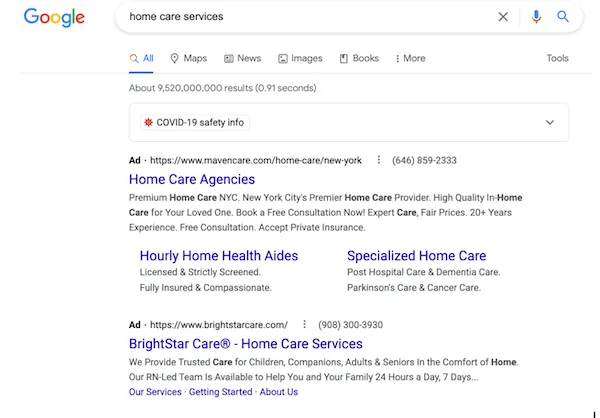Start voice search with microphone icon
This screenshot has width=600, height=418.
click(536, 17)
